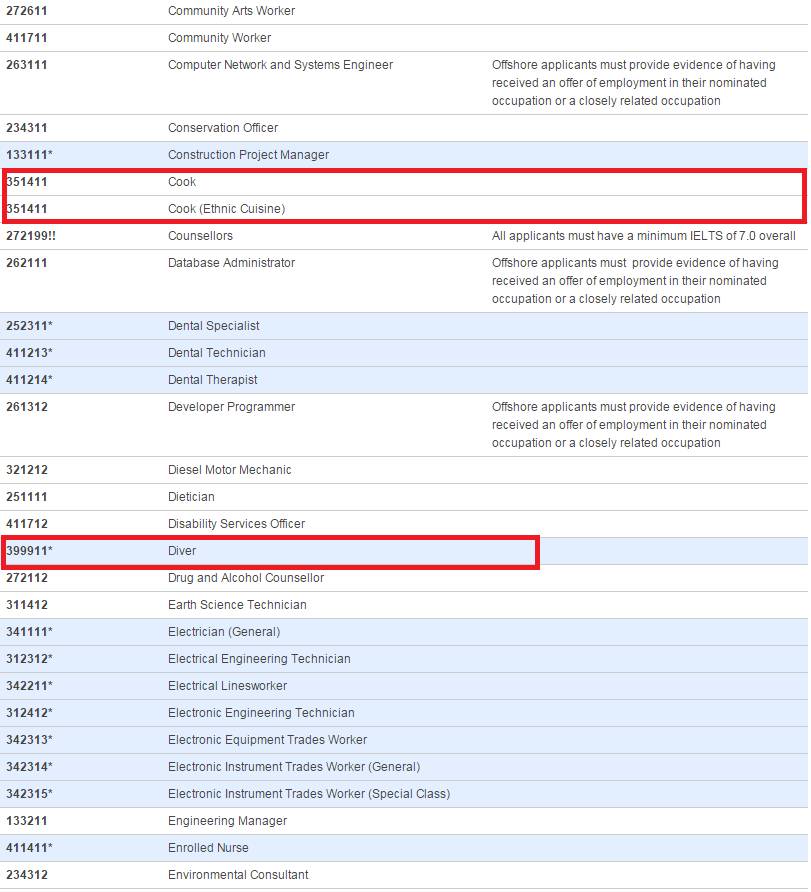Select the highlighted Diver occupation
The image size is (811, 892).
[x=182, y=551]
